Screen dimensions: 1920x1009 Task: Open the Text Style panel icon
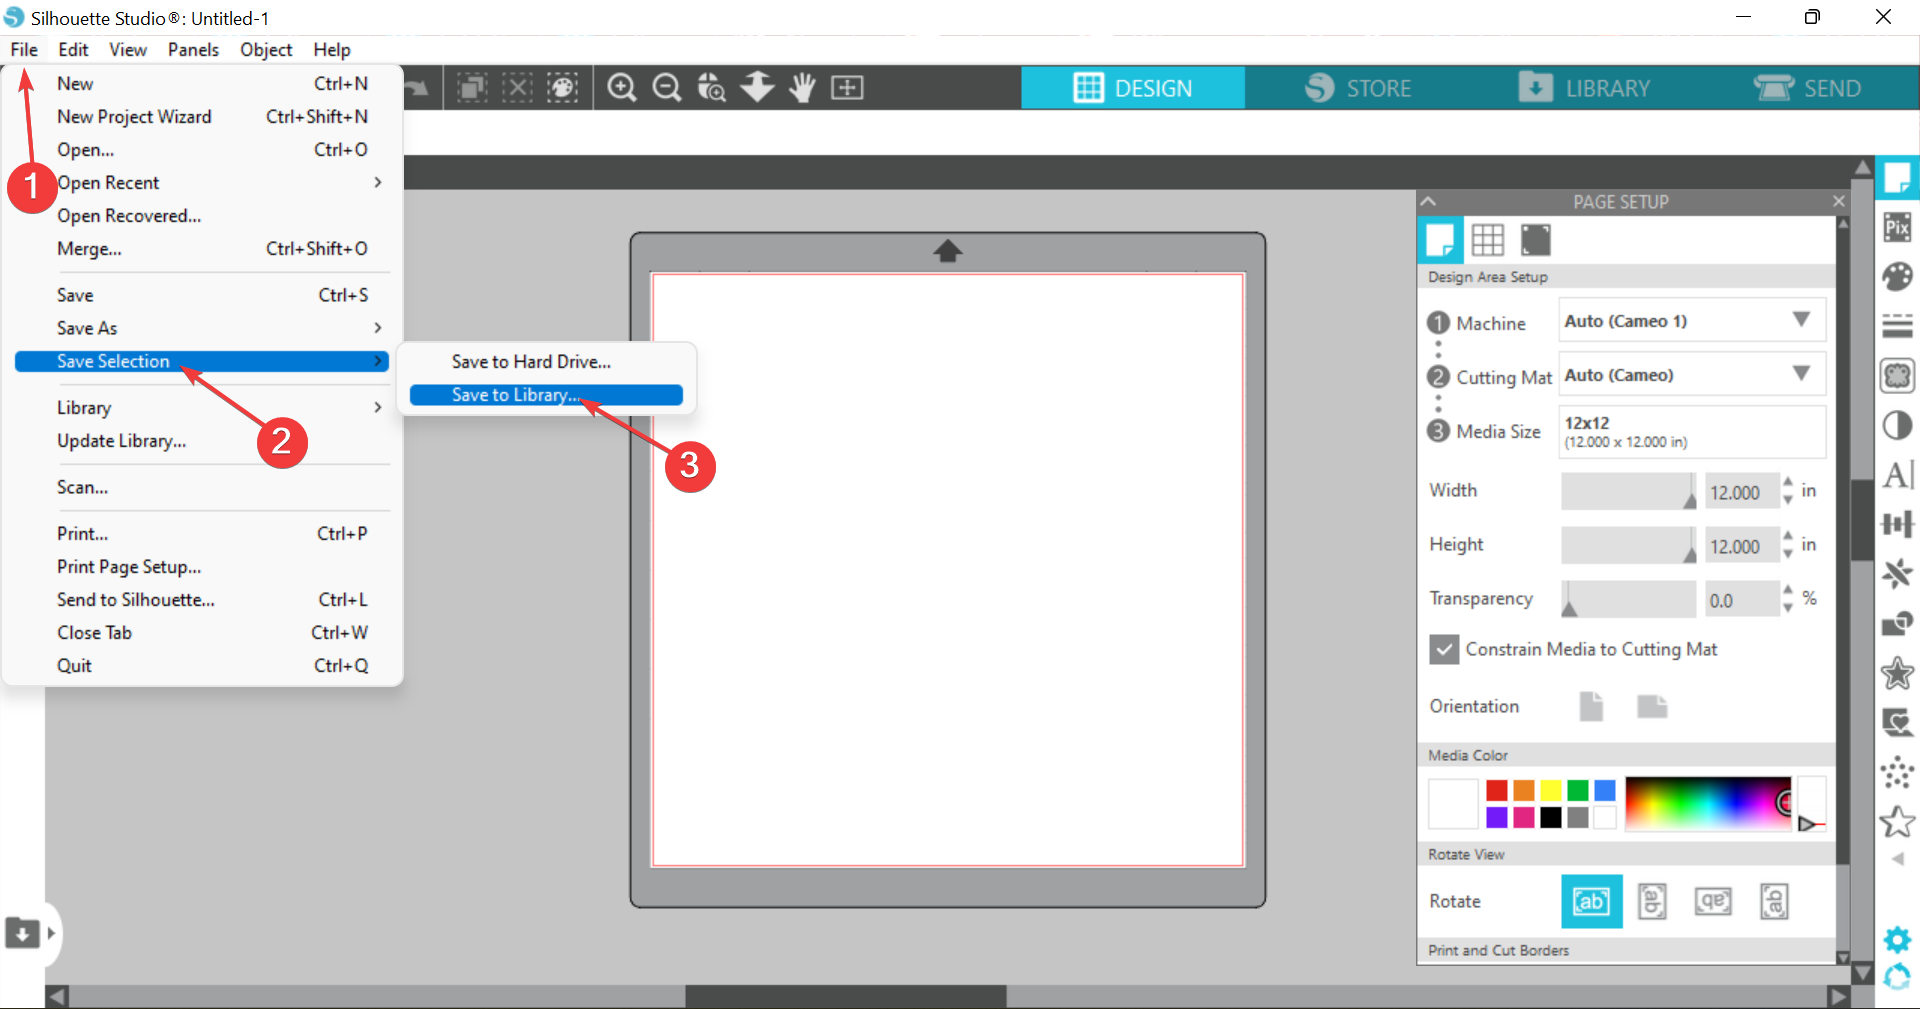pyautogui.click(x=1897, y=475)
